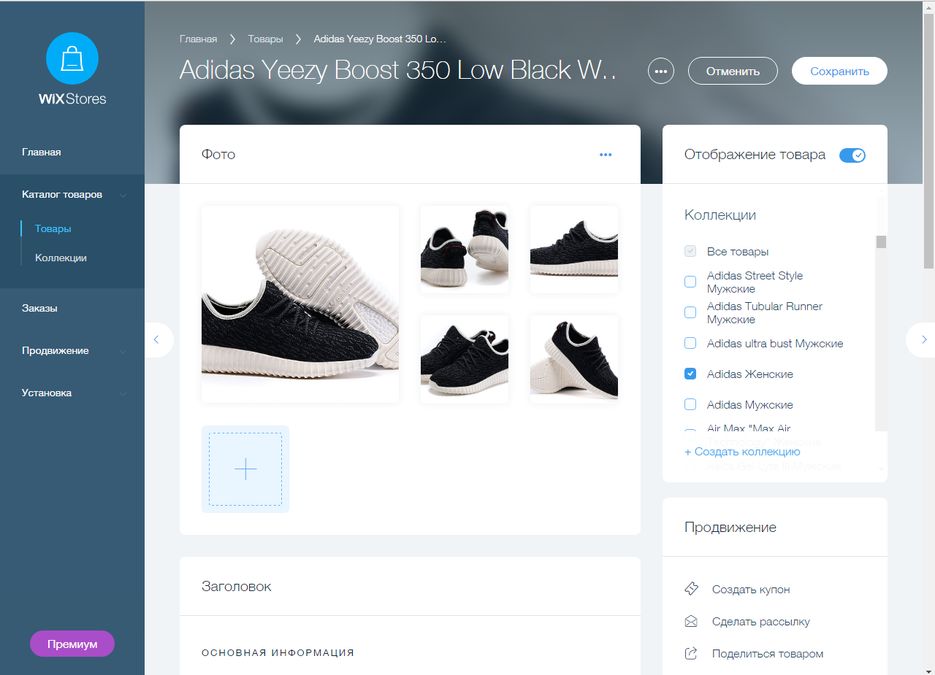Open Каталог товаров sidebar item
The width and height of the screenshot is (935, 675).
point(62,194)
